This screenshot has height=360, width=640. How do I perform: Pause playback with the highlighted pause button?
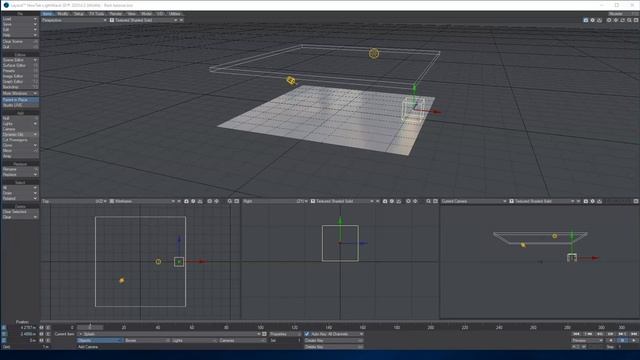(x=622, y=340)
